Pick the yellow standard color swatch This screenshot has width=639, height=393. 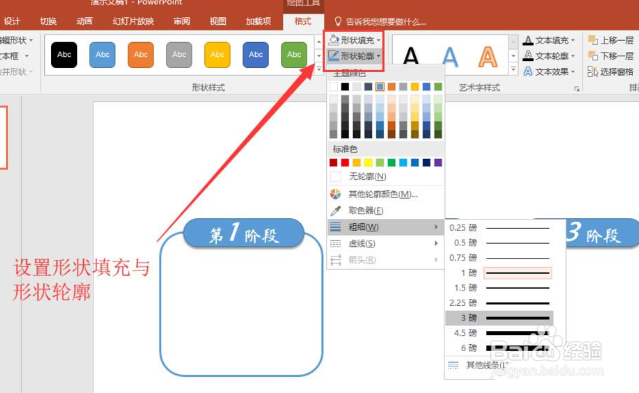pos(368,163)
